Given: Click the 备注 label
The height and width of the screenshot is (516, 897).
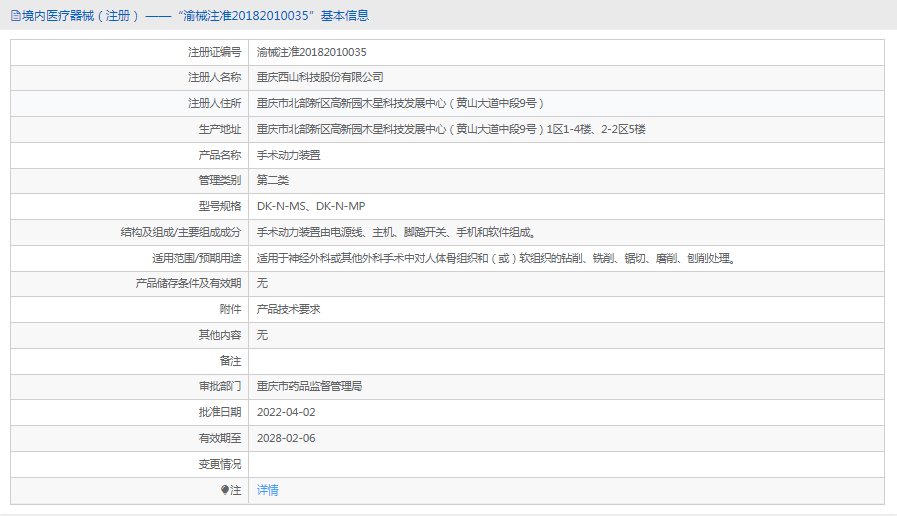Looking at the screenshot, I should 231,361.
